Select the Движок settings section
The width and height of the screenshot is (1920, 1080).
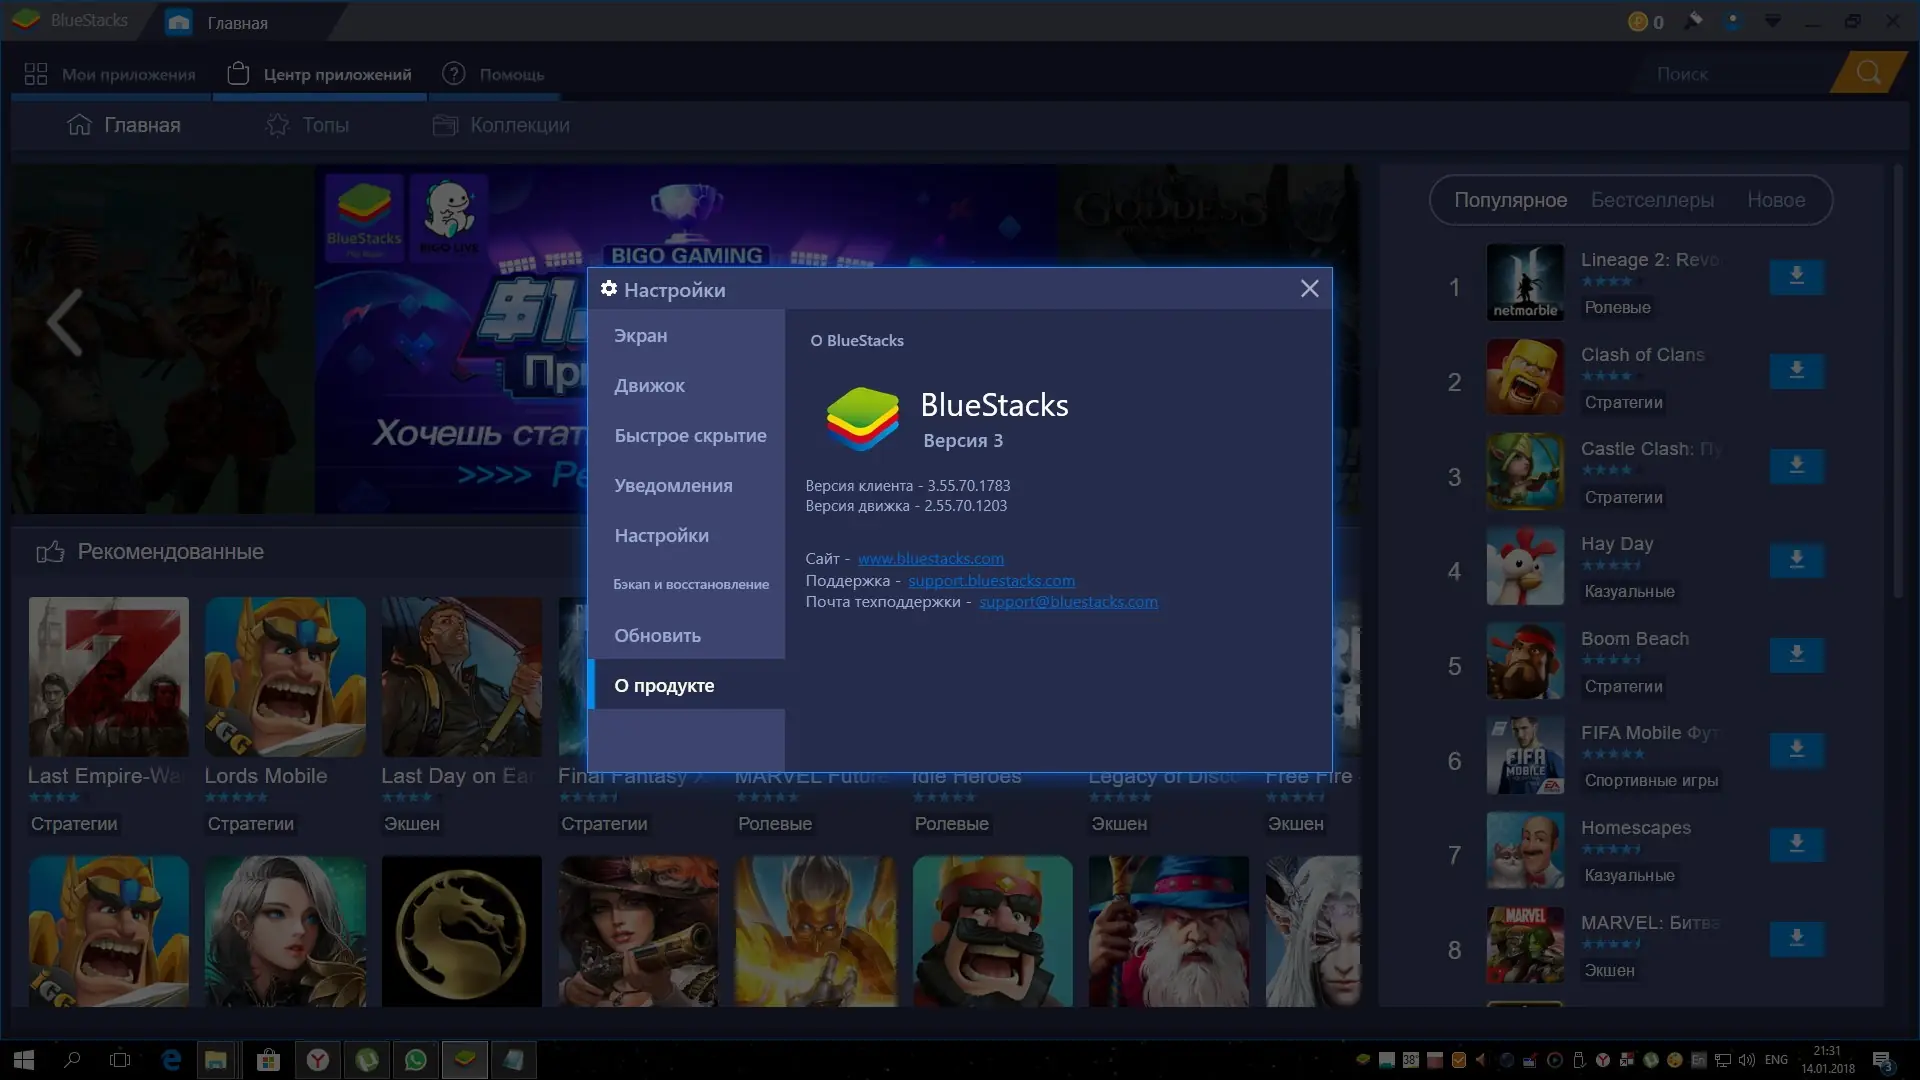tap(649, 386)
